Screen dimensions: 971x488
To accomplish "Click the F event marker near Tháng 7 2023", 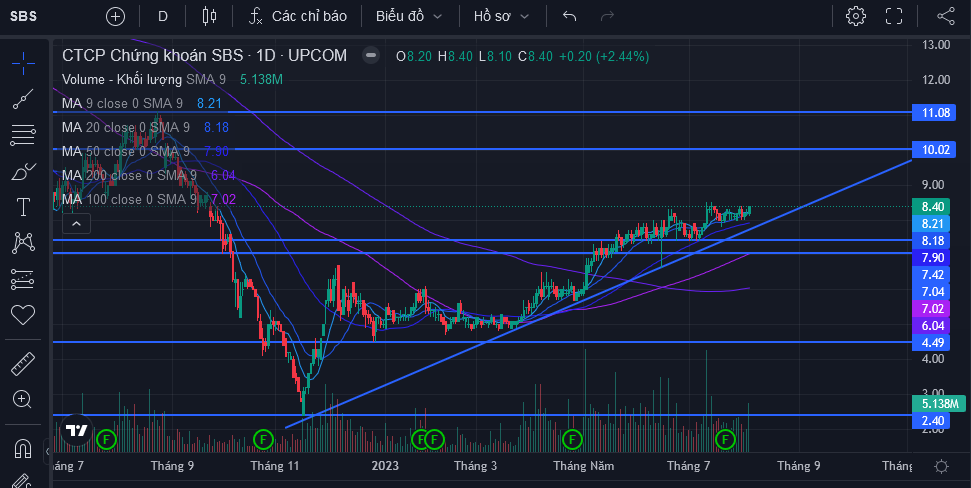I will (725, 440).
